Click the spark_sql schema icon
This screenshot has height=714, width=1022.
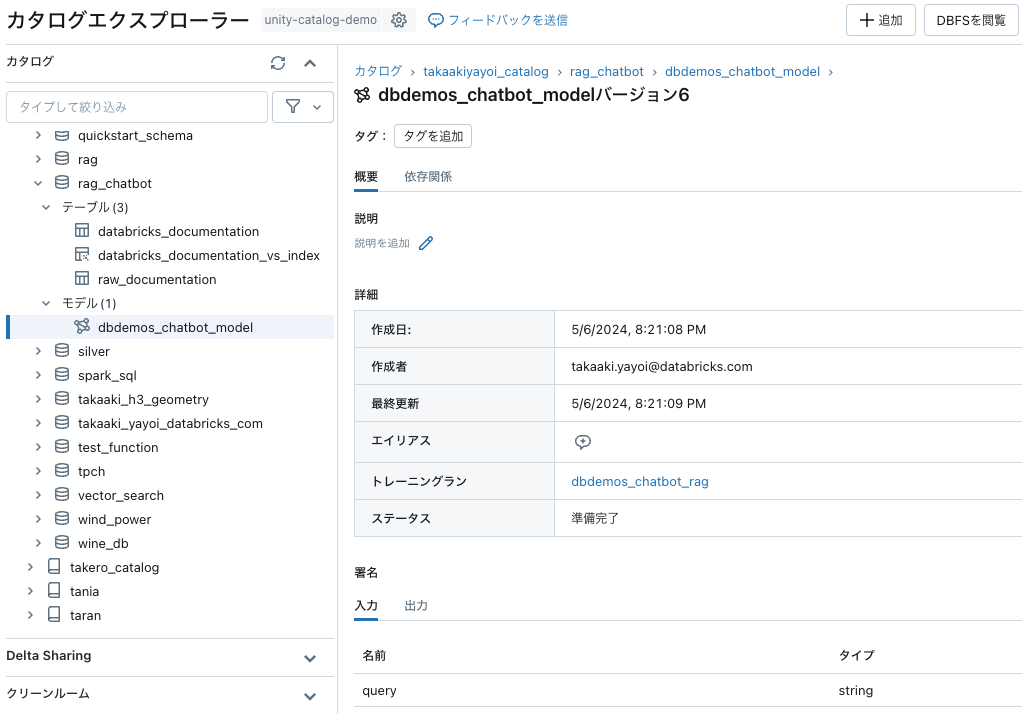tap(62, 375)
